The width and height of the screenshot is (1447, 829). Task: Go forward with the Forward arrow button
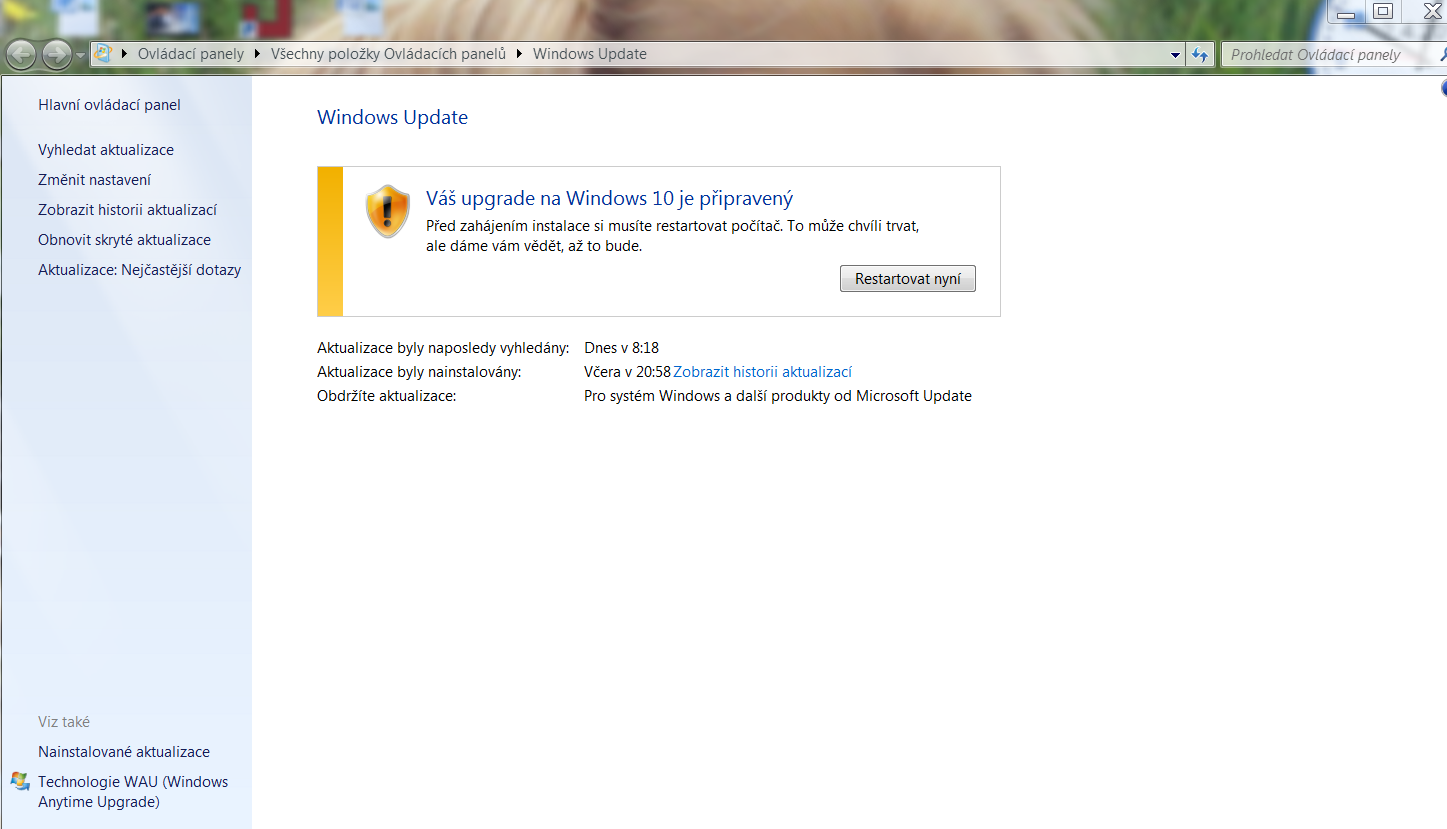pos(56,54)
